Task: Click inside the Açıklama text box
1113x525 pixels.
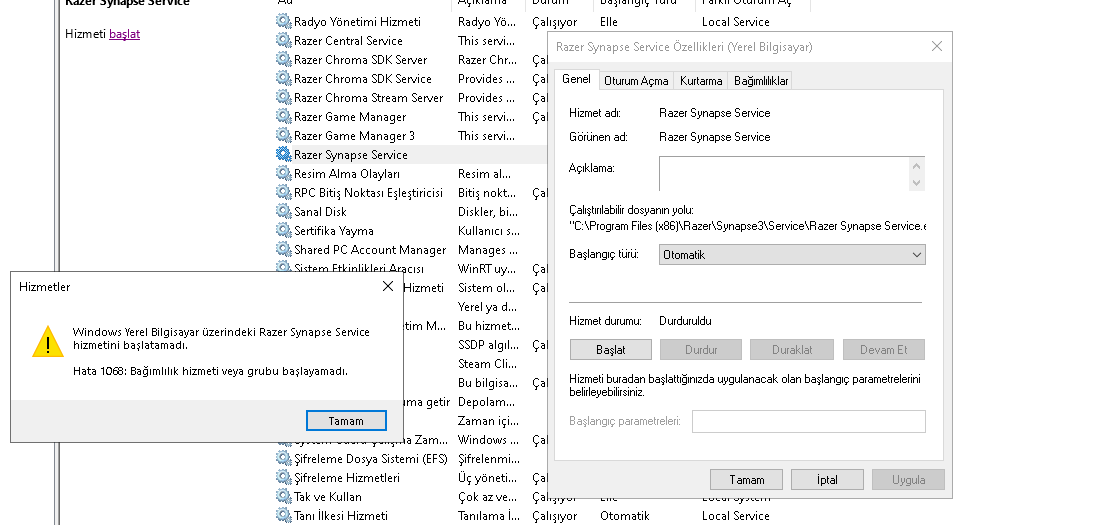Action: [784, 174]
